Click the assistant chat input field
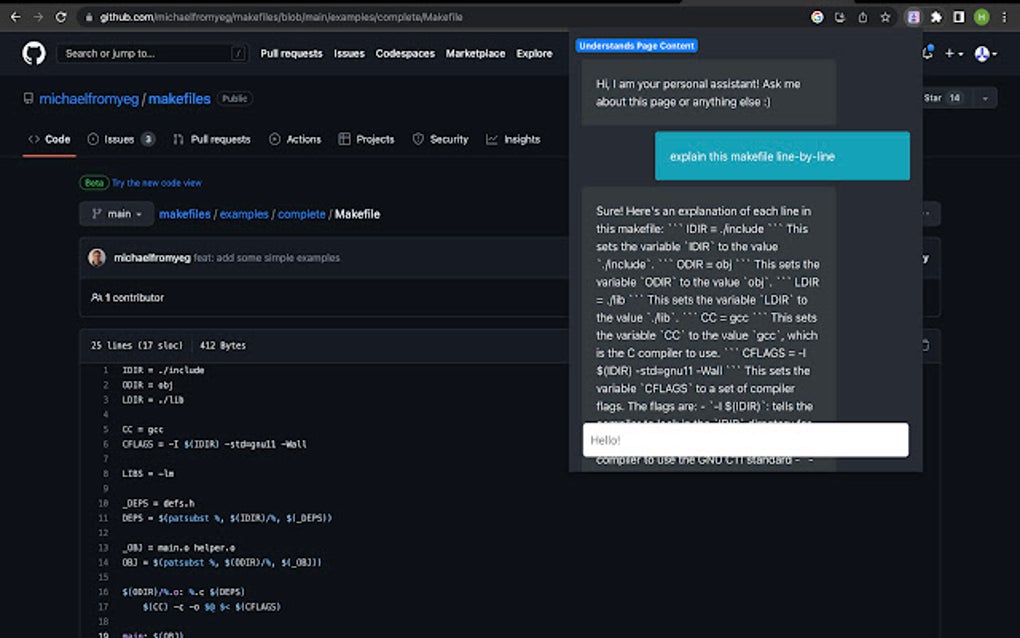The image size is (1020, 638). tap(745, 440)
